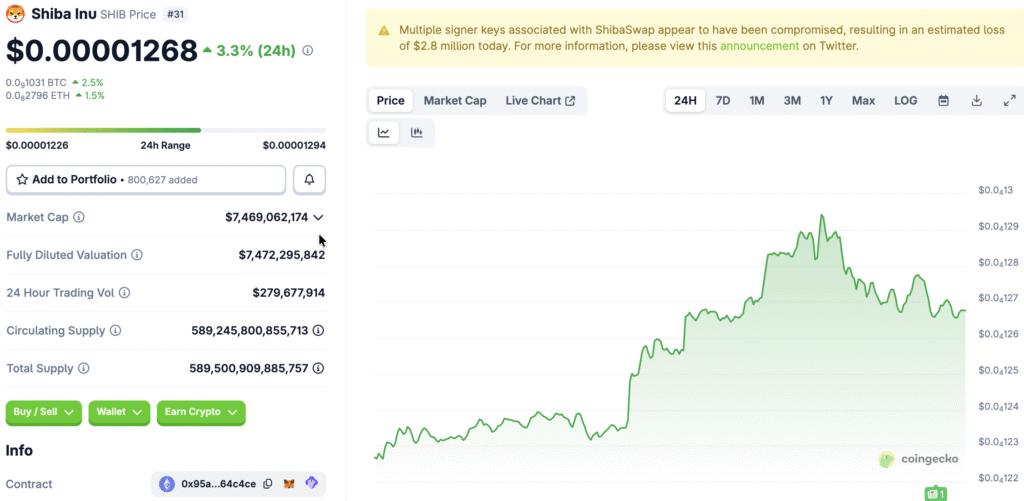Switch to the Market Cap chart tab

[x=455, y=101]
